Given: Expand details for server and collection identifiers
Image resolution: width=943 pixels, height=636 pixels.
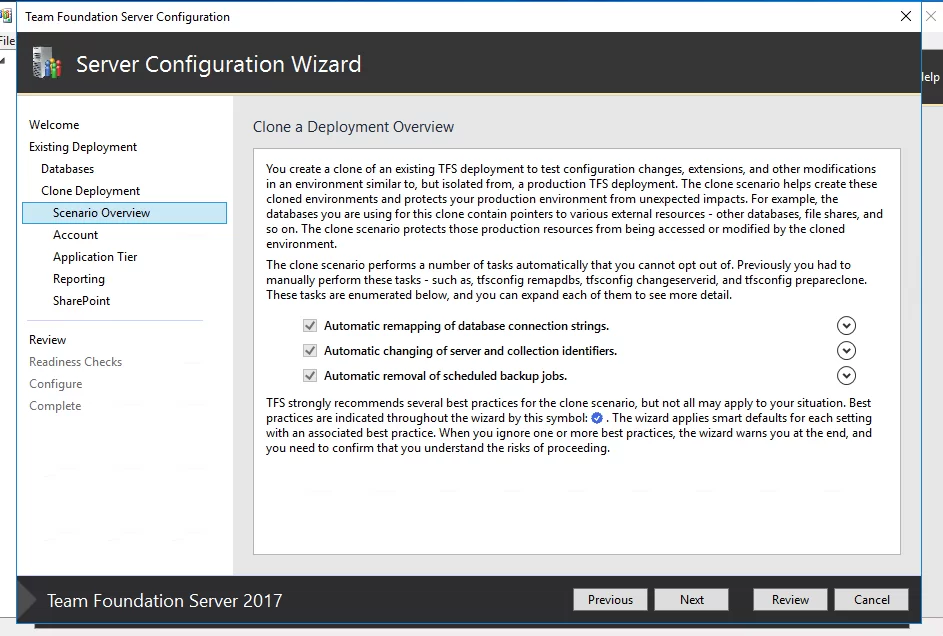Looking at the screenshot, I should [x=846, y=351].
